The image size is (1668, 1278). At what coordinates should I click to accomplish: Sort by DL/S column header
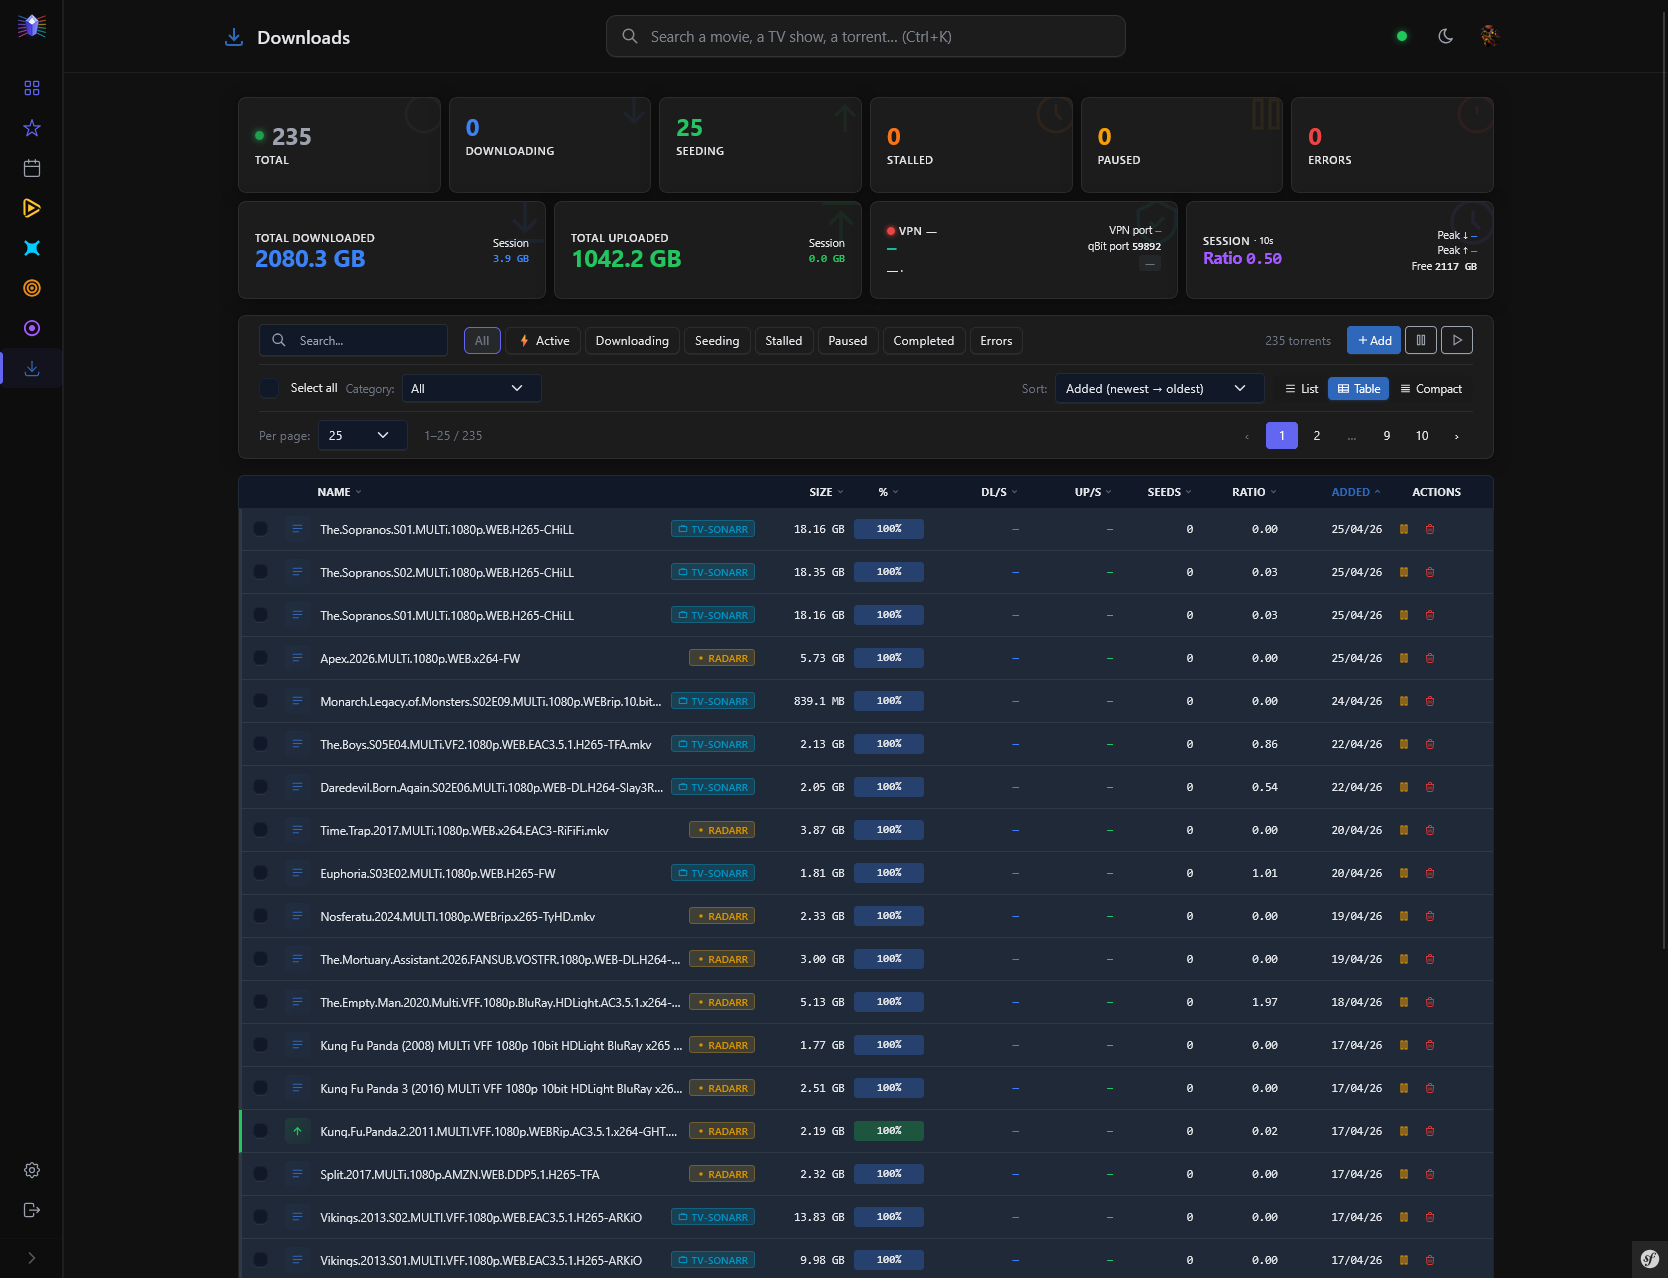[x=999, y=492]
